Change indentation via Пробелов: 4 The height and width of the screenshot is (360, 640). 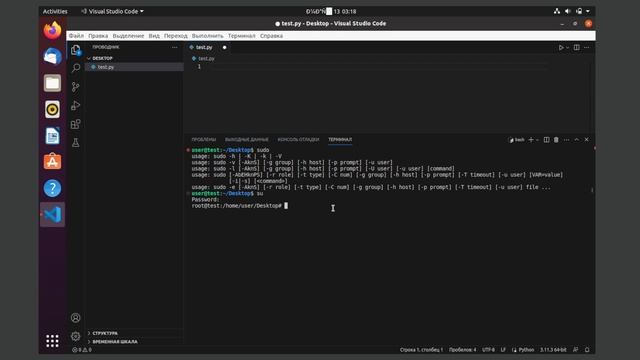click(462, 350)
